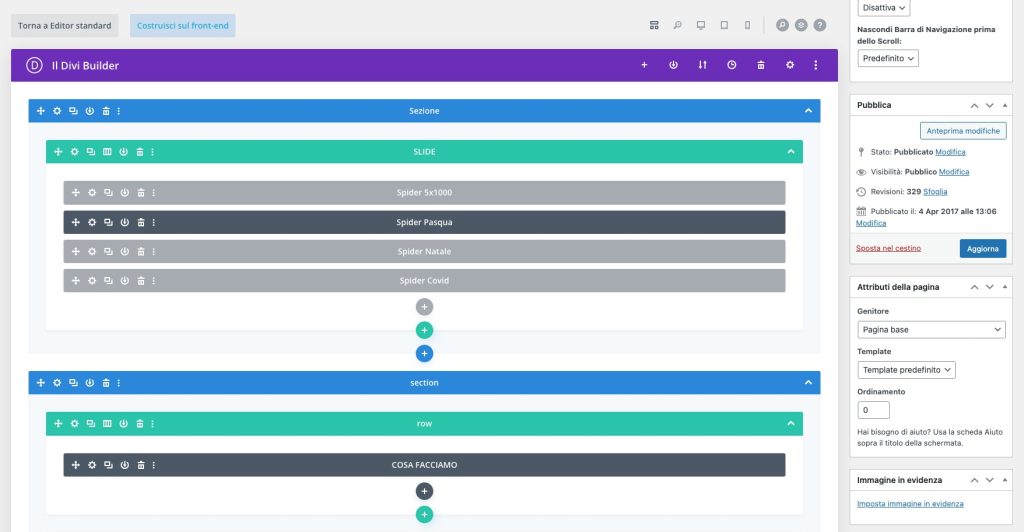Duplicate the Sezione section
Image resolution: width=1024 pixels, height=532 pixels.
pyautogui.click(x=73, y=111)
